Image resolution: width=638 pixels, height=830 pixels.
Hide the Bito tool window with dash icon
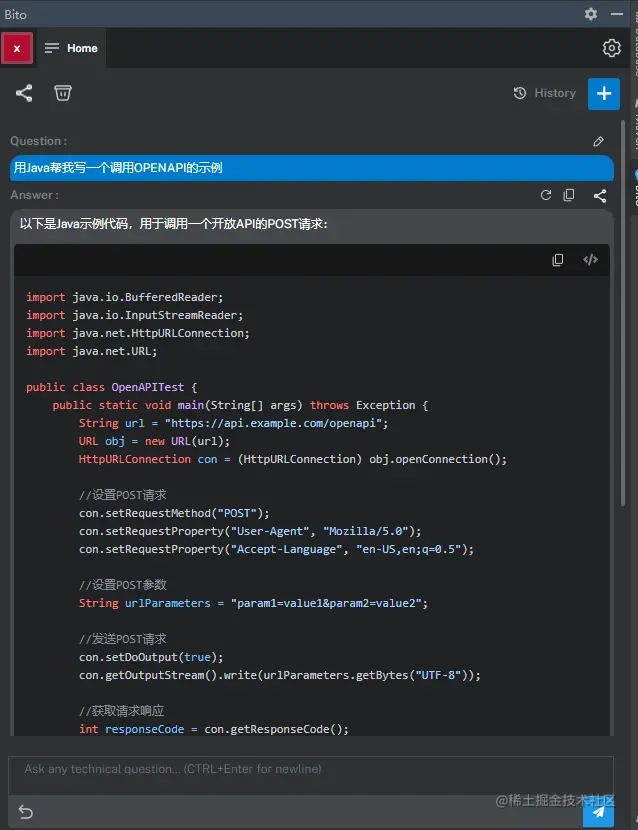coord(617,14)
